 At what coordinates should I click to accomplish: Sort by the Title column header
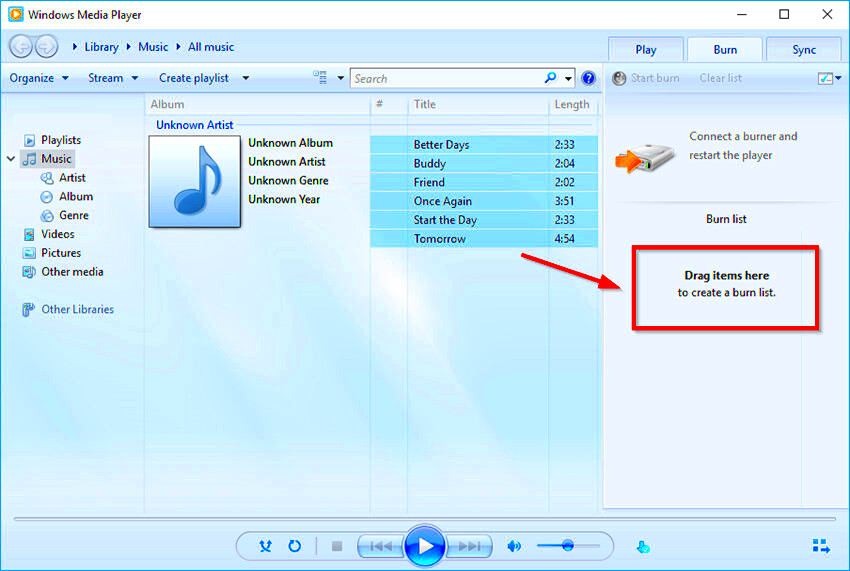(x=478, y=104)
